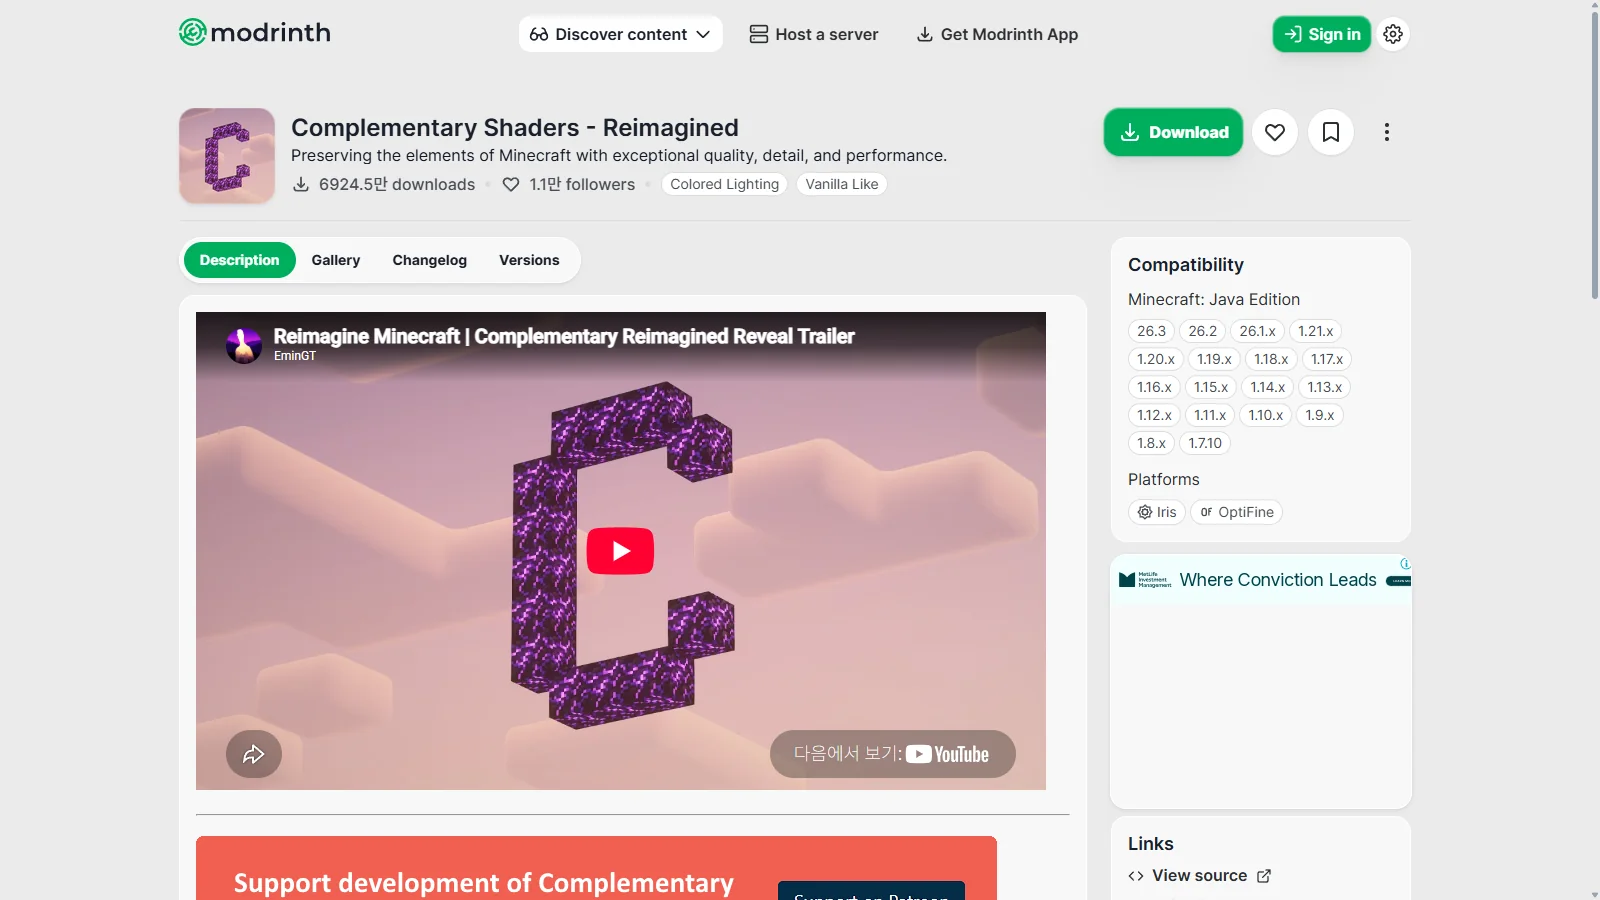1600x900 pixels.
Task: Click the Iris platform tag
Action: tap(1157, 512)
